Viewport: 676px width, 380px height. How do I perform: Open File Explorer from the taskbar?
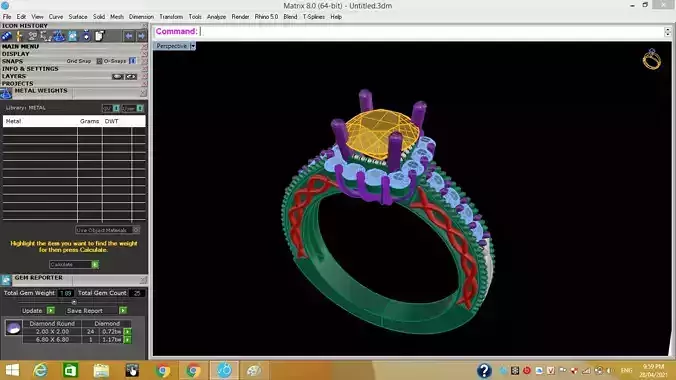pos(101,371)
